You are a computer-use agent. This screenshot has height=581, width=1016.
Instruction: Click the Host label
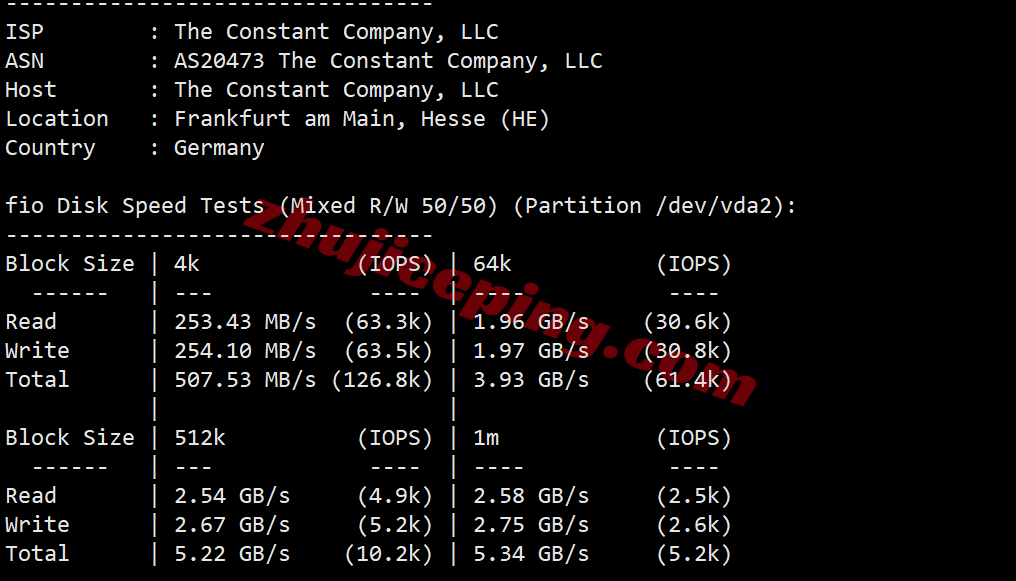(30, 90)
